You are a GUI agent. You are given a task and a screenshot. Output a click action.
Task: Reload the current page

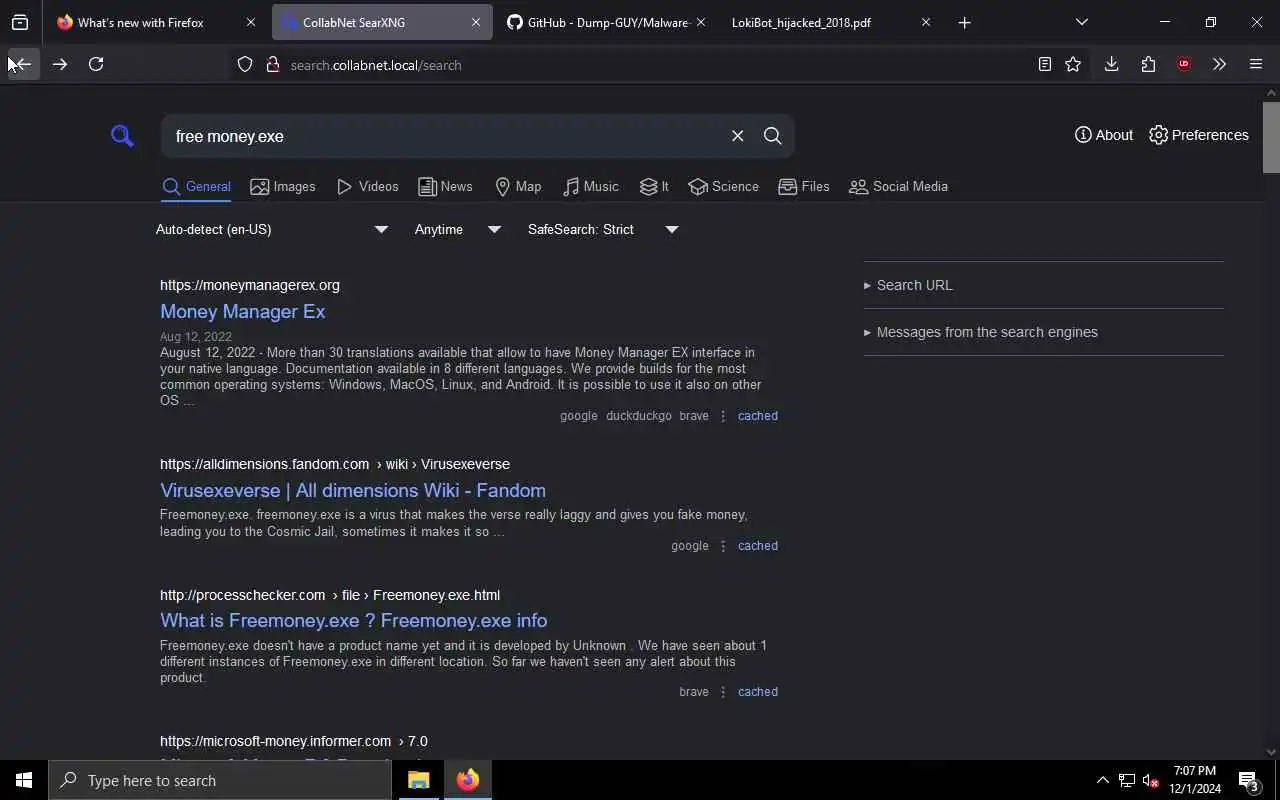point(96,64)
